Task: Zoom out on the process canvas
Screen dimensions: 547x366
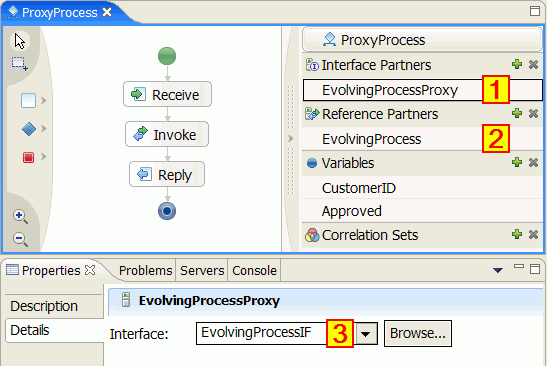Action: coord(20,239)
